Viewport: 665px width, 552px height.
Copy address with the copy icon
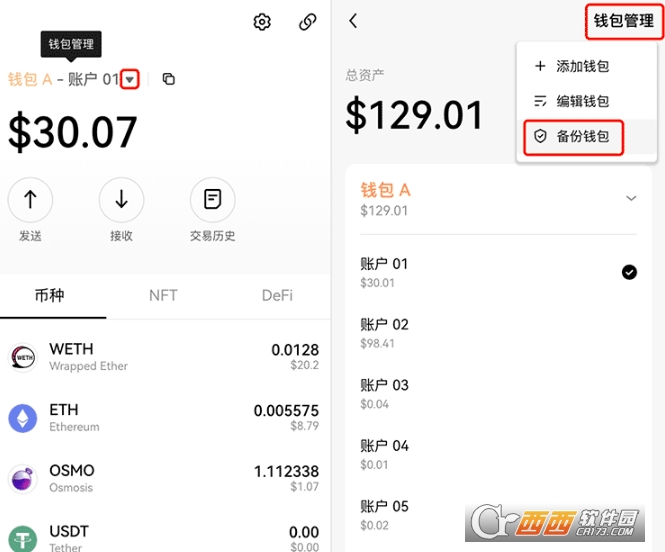168,79
